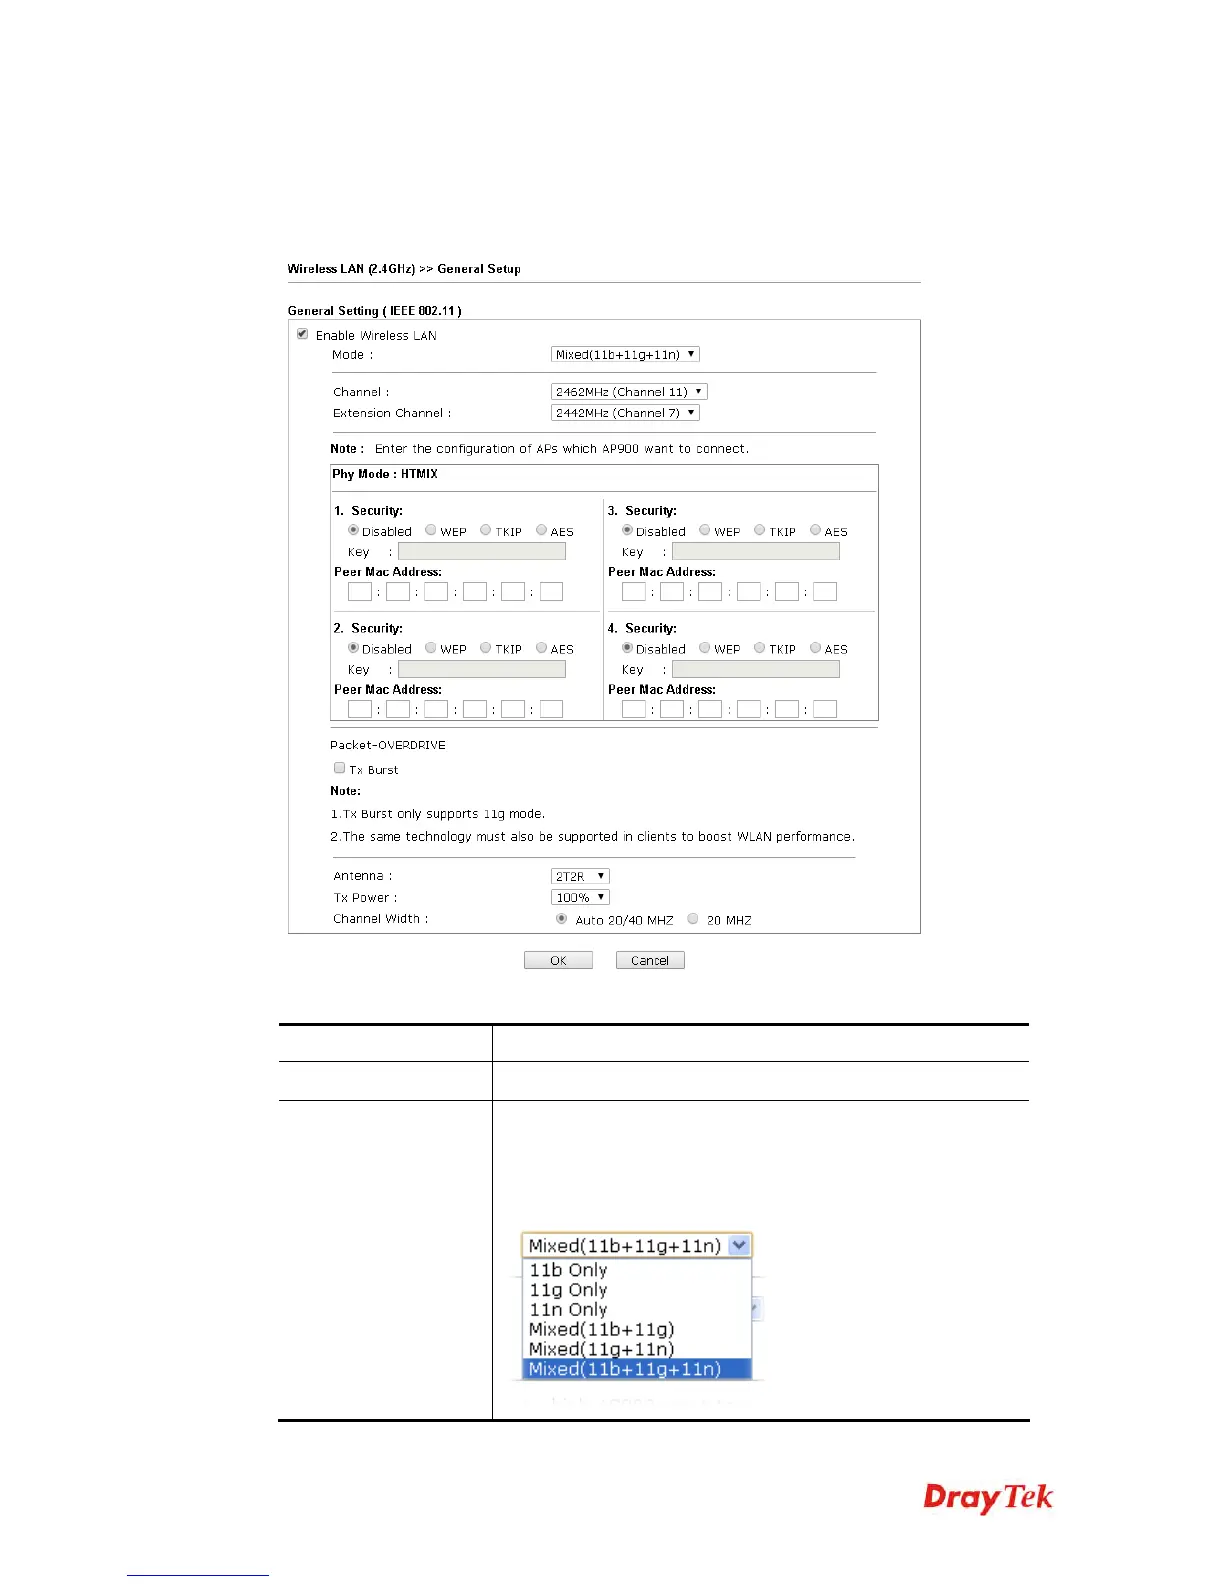The image size is (1224, 1584).
Task: Click the DrayTek logo
Action: tap(988, 1497)
